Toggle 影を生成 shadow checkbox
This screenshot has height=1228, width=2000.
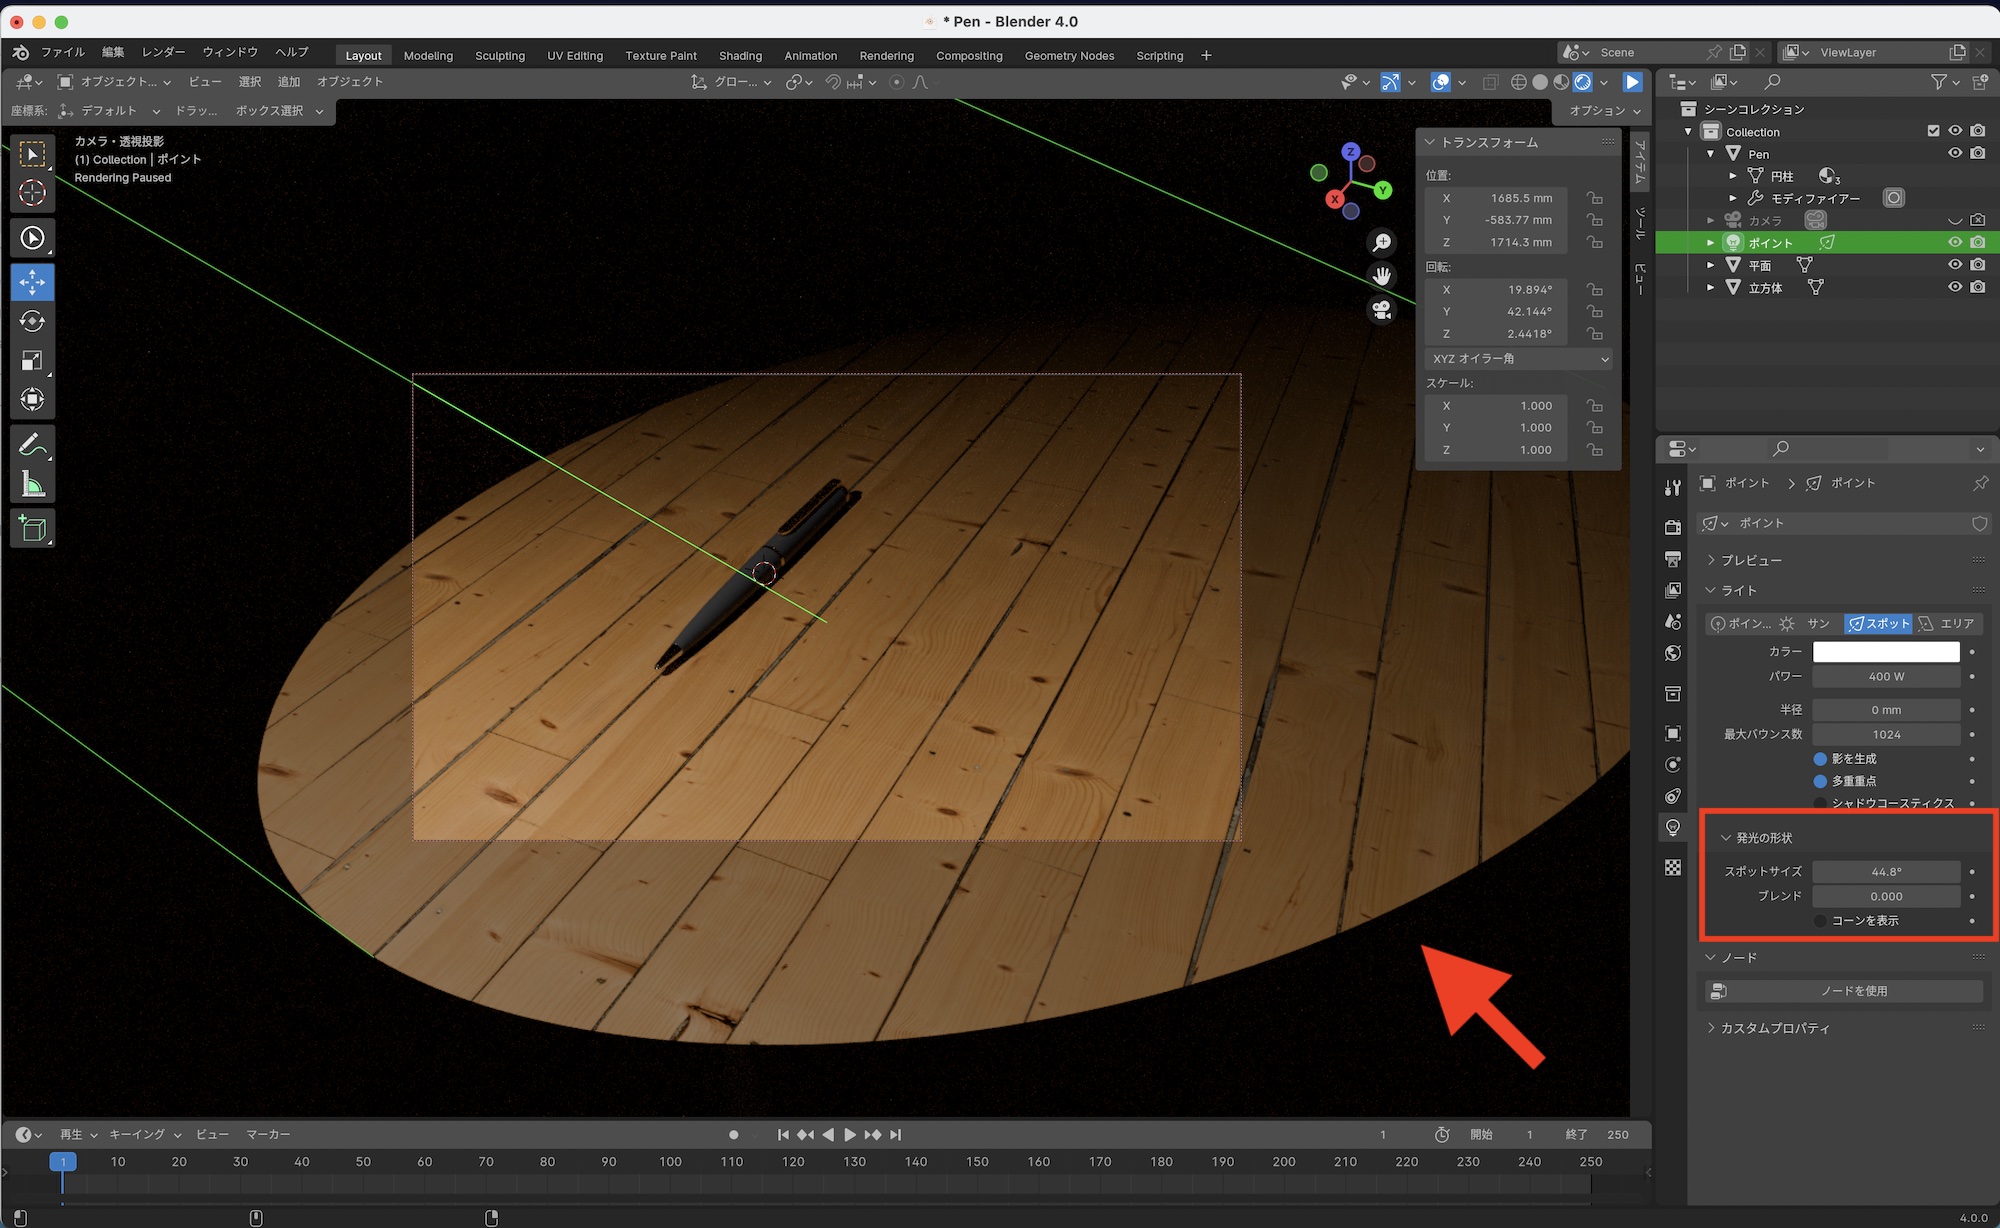1820,759
